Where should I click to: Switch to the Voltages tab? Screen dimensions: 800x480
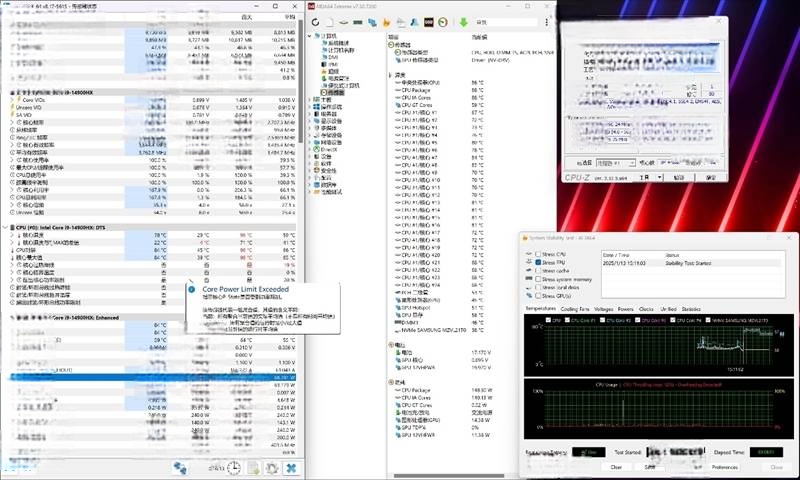click(604, 309)
